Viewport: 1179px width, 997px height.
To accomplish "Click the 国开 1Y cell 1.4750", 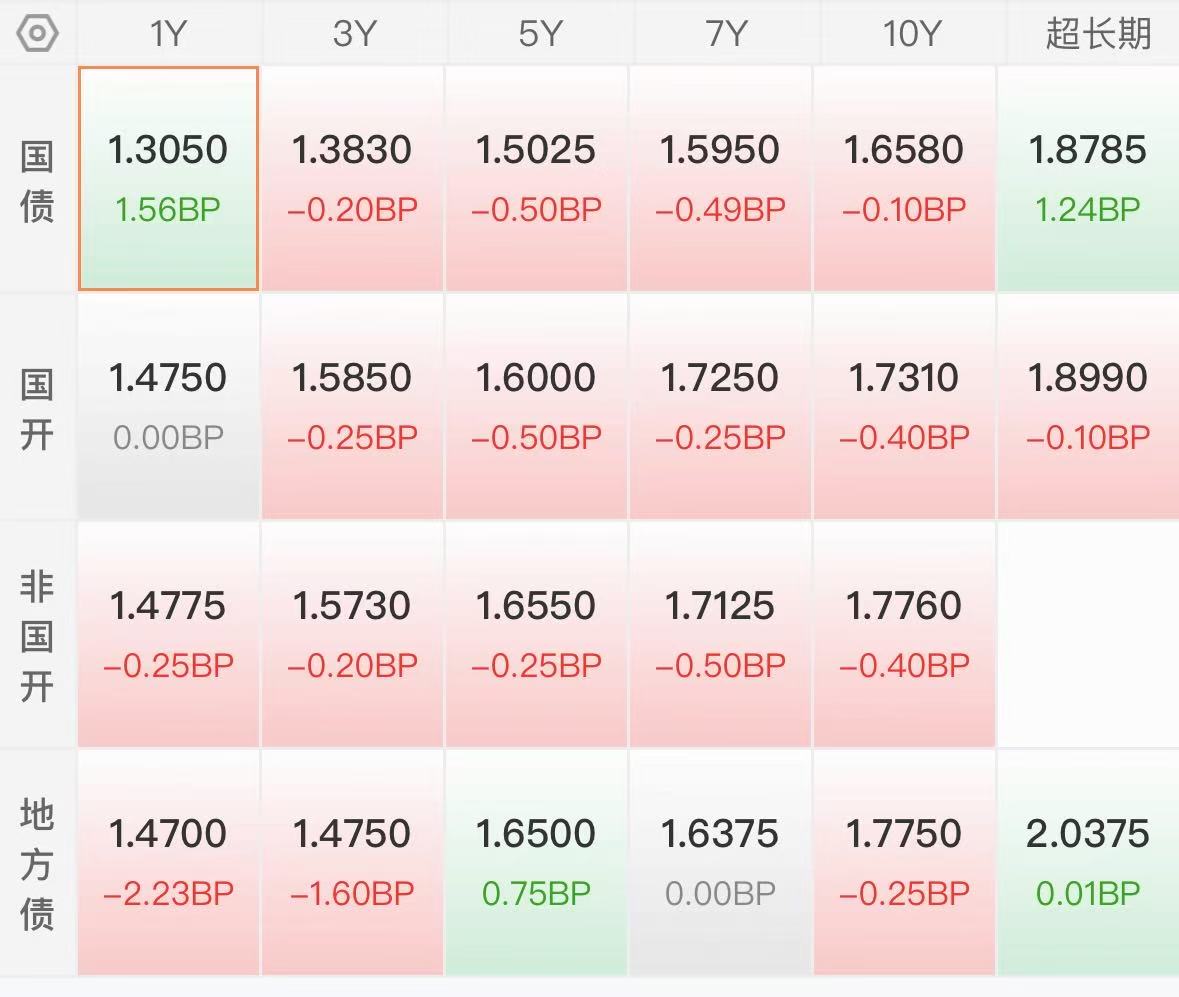I will [168, 406].
